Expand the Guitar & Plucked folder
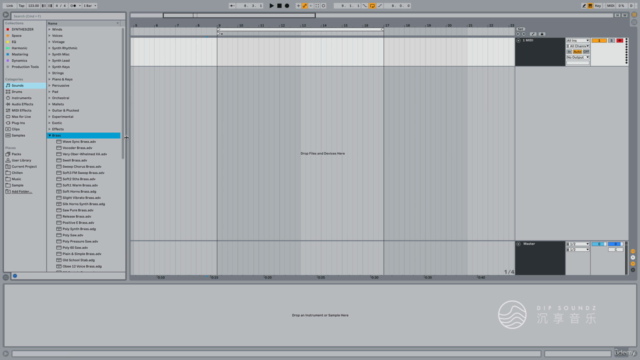The height and width of the screenshot is (360, 640). (x=50, y=110)
